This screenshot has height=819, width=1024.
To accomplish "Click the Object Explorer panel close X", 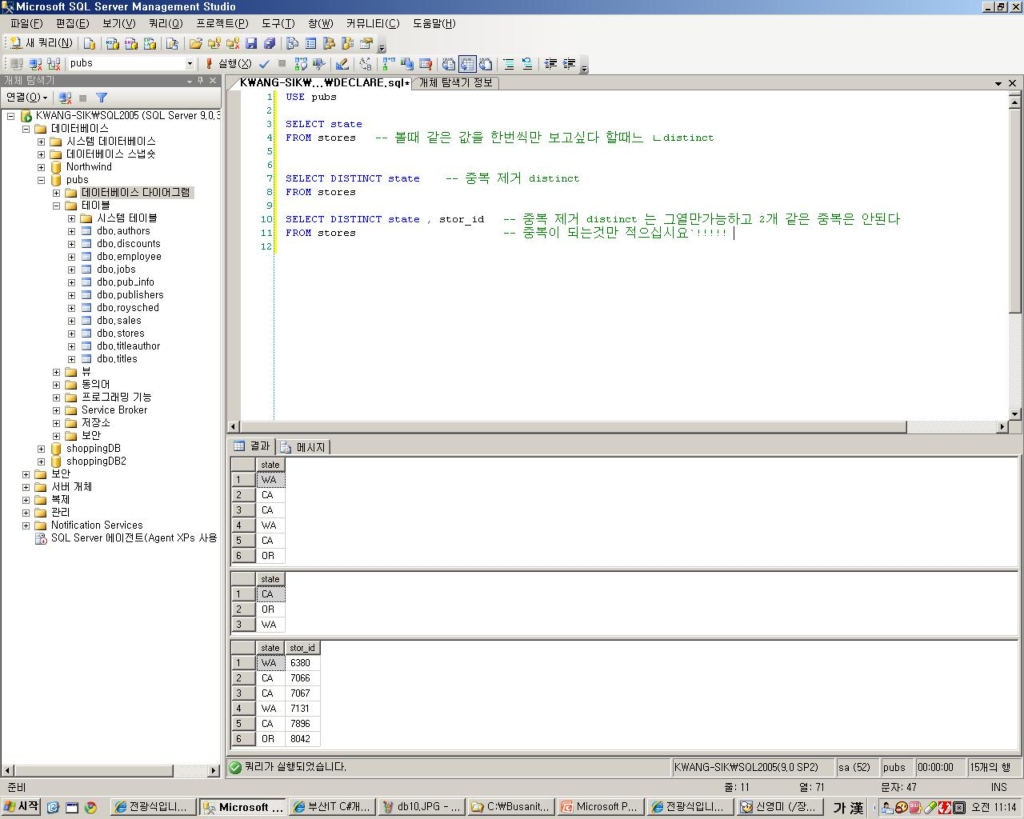I will 212,81.
